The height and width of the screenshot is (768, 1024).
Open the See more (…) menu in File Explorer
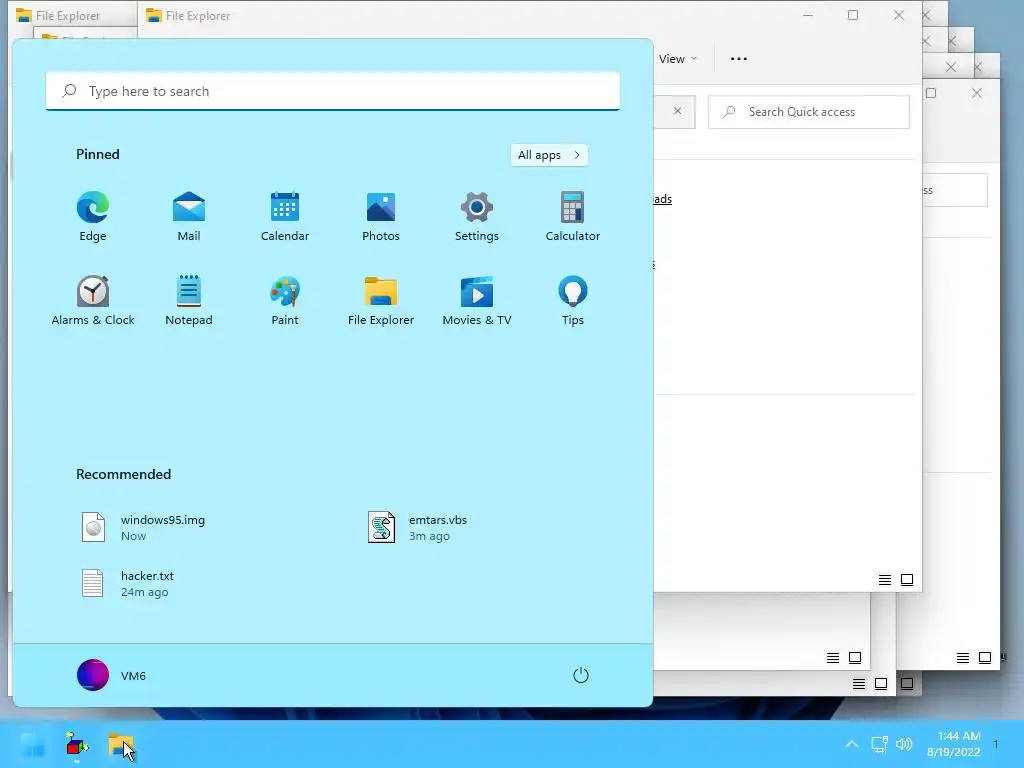pos(739,59)
